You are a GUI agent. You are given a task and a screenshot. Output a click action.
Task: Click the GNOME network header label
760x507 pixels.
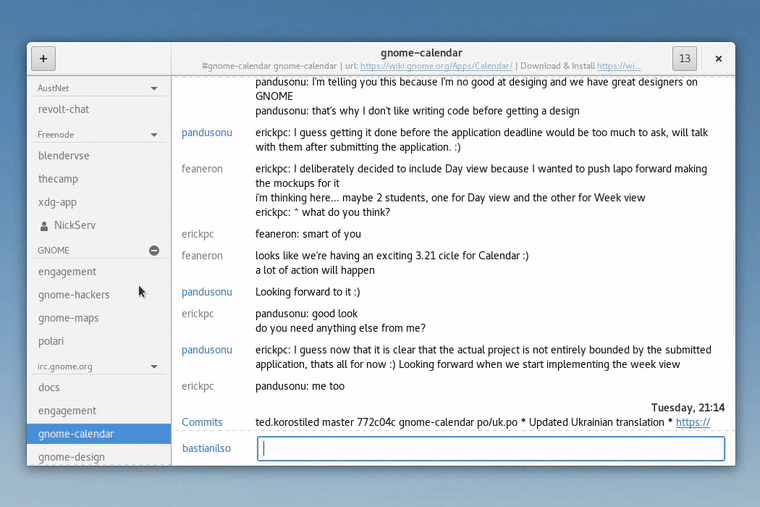(53, 251)
